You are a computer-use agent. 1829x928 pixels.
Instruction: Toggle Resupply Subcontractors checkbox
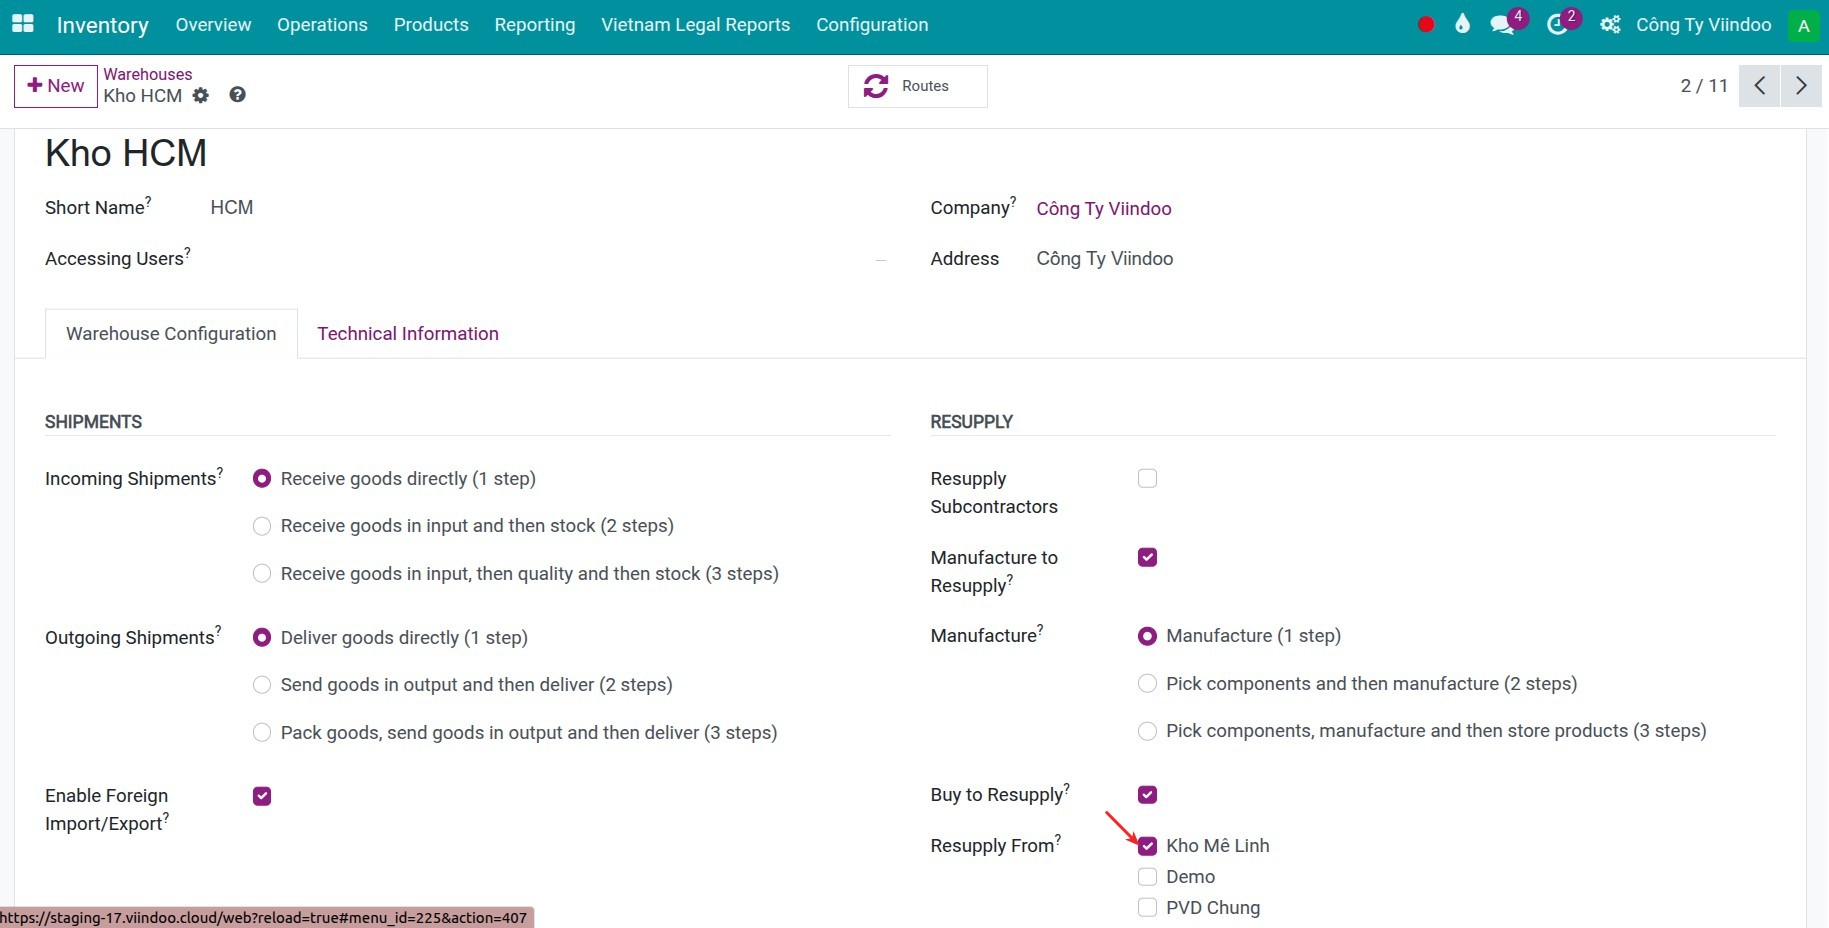(1147, 478)
